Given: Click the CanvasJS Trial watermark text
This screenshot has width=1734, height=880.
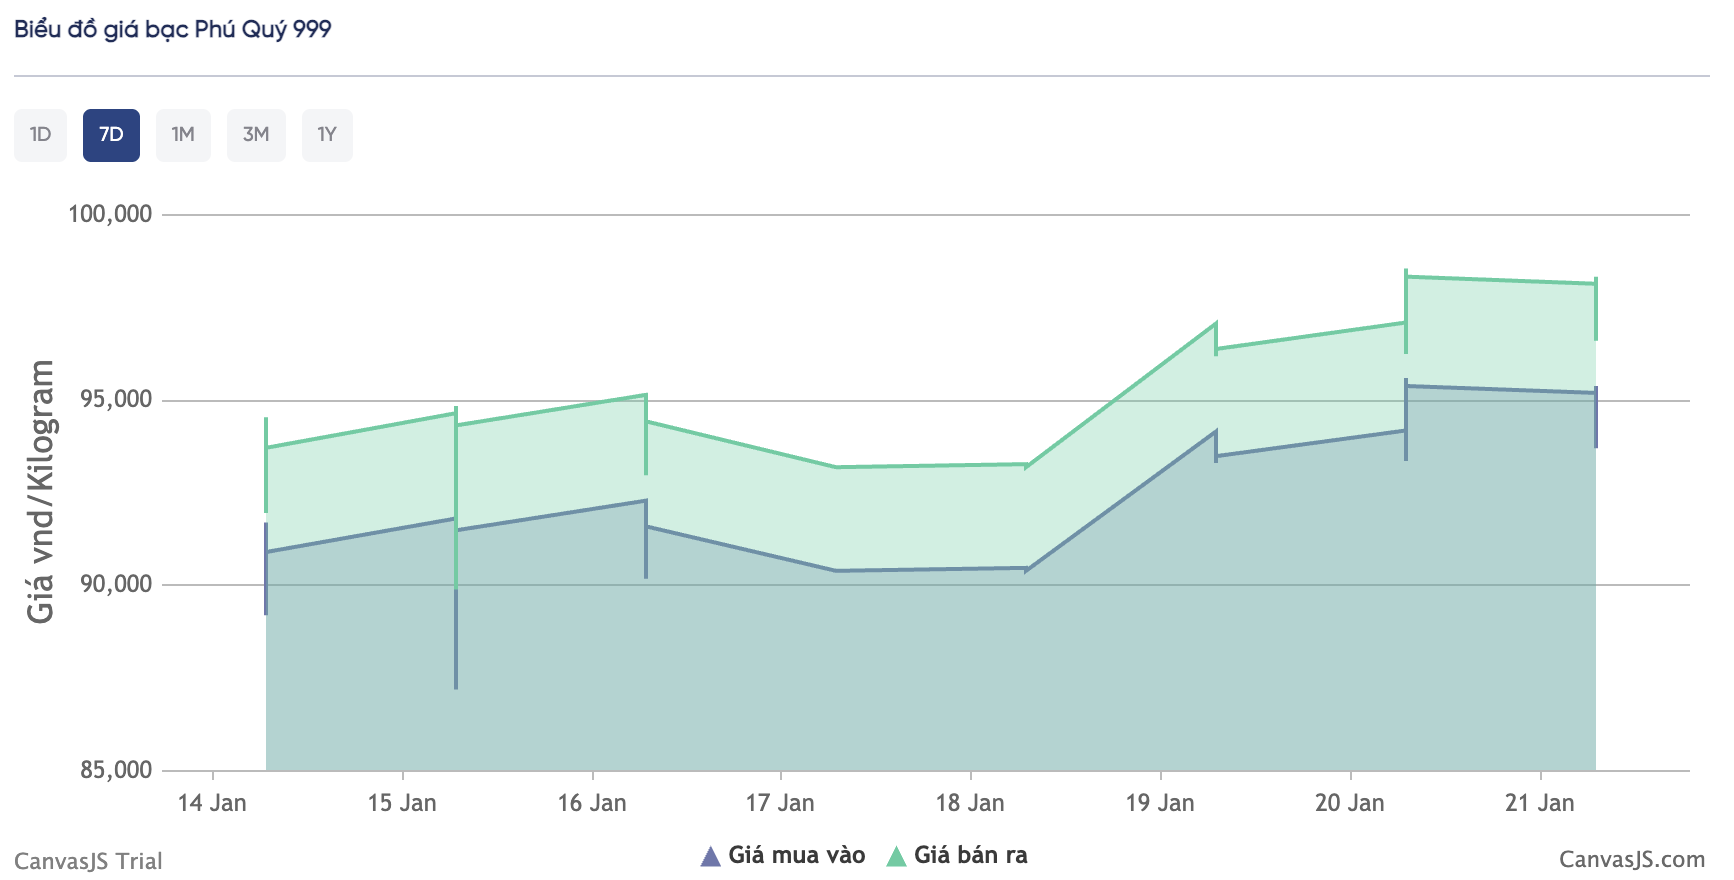Looking at the screenshot, I should [x=88, y=861].
